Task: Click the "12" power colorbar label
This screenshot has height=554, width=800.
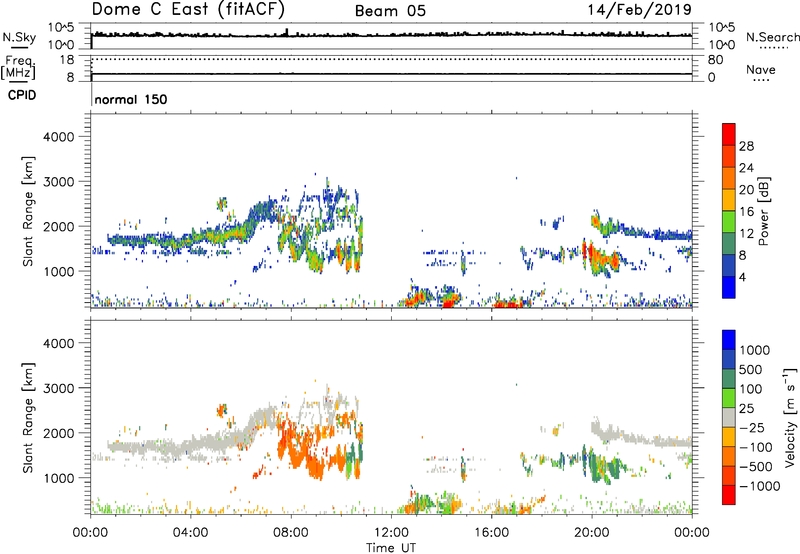Action: (x=746, y=234)
